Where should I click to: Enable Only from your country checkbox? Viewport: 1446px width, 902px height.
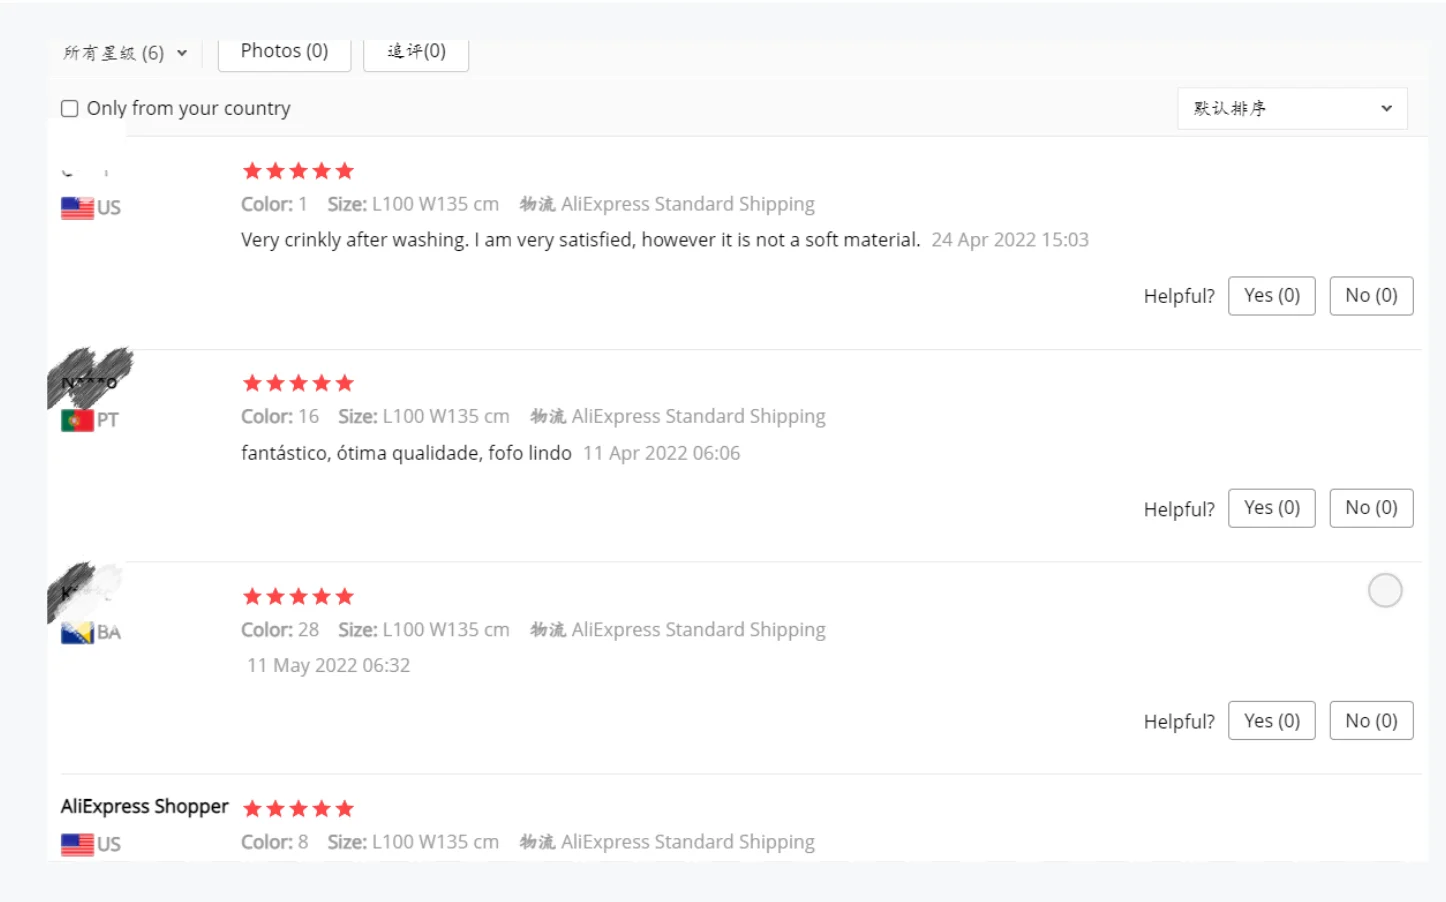point(70,109)
